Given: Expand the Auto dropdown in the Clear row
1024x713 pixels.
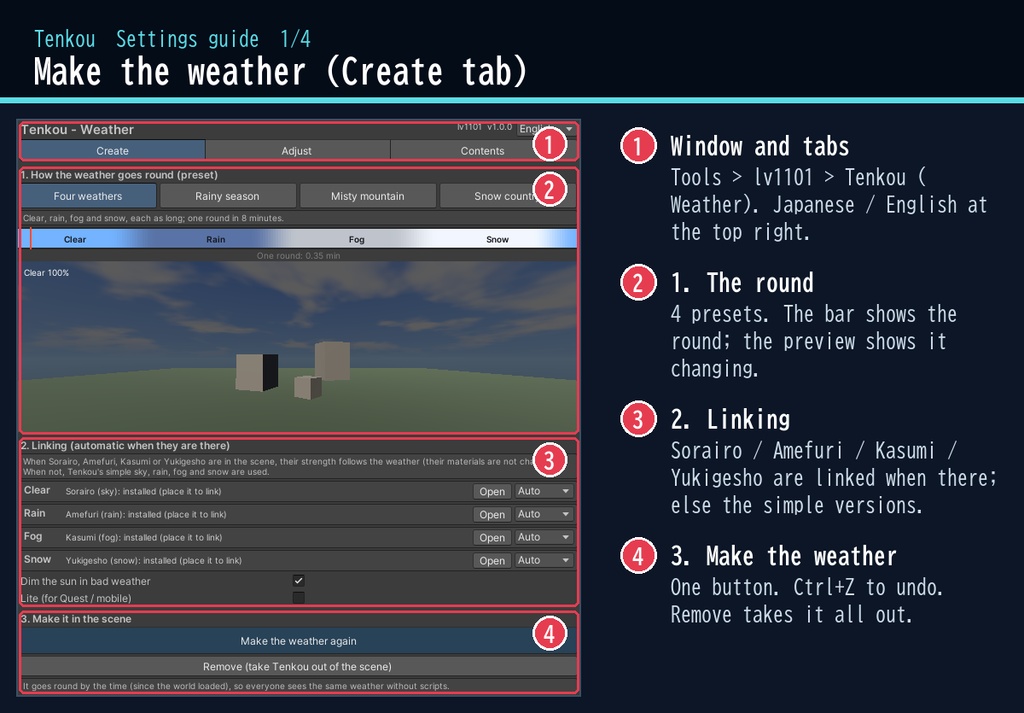Looking at the screenshot, I should point(543,491).
